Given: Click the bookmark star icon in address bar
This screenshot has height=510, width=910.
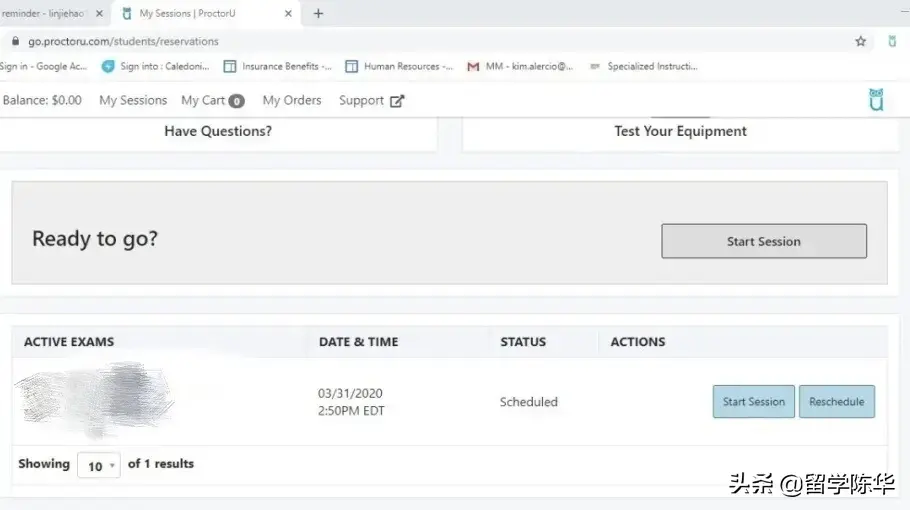Looking at the screenshot, I should [860, 42].
